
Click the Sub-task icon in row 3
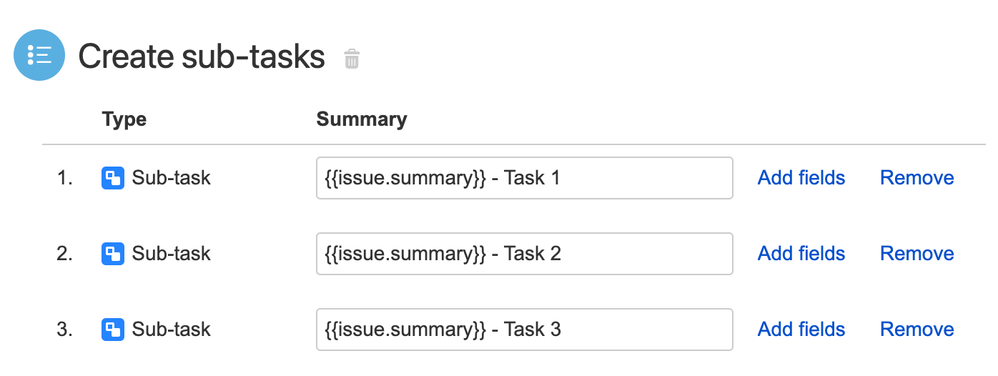pos(113,330)
